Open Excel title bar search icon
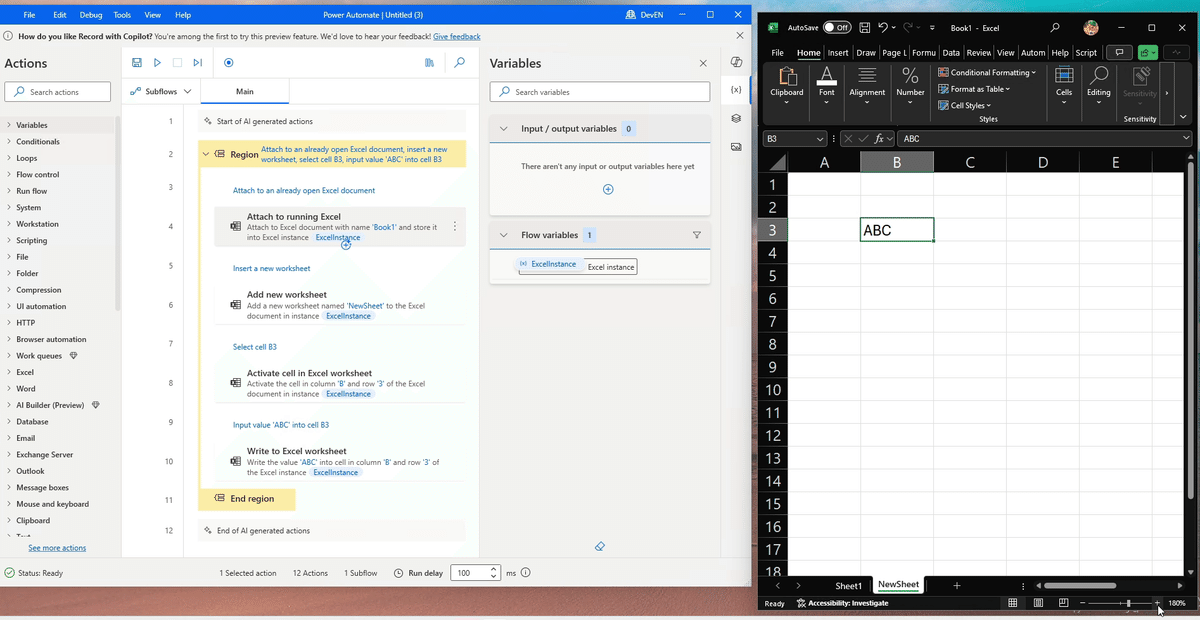The width and height of the screenshot is (1200, 620). (x=1055, y=27)
